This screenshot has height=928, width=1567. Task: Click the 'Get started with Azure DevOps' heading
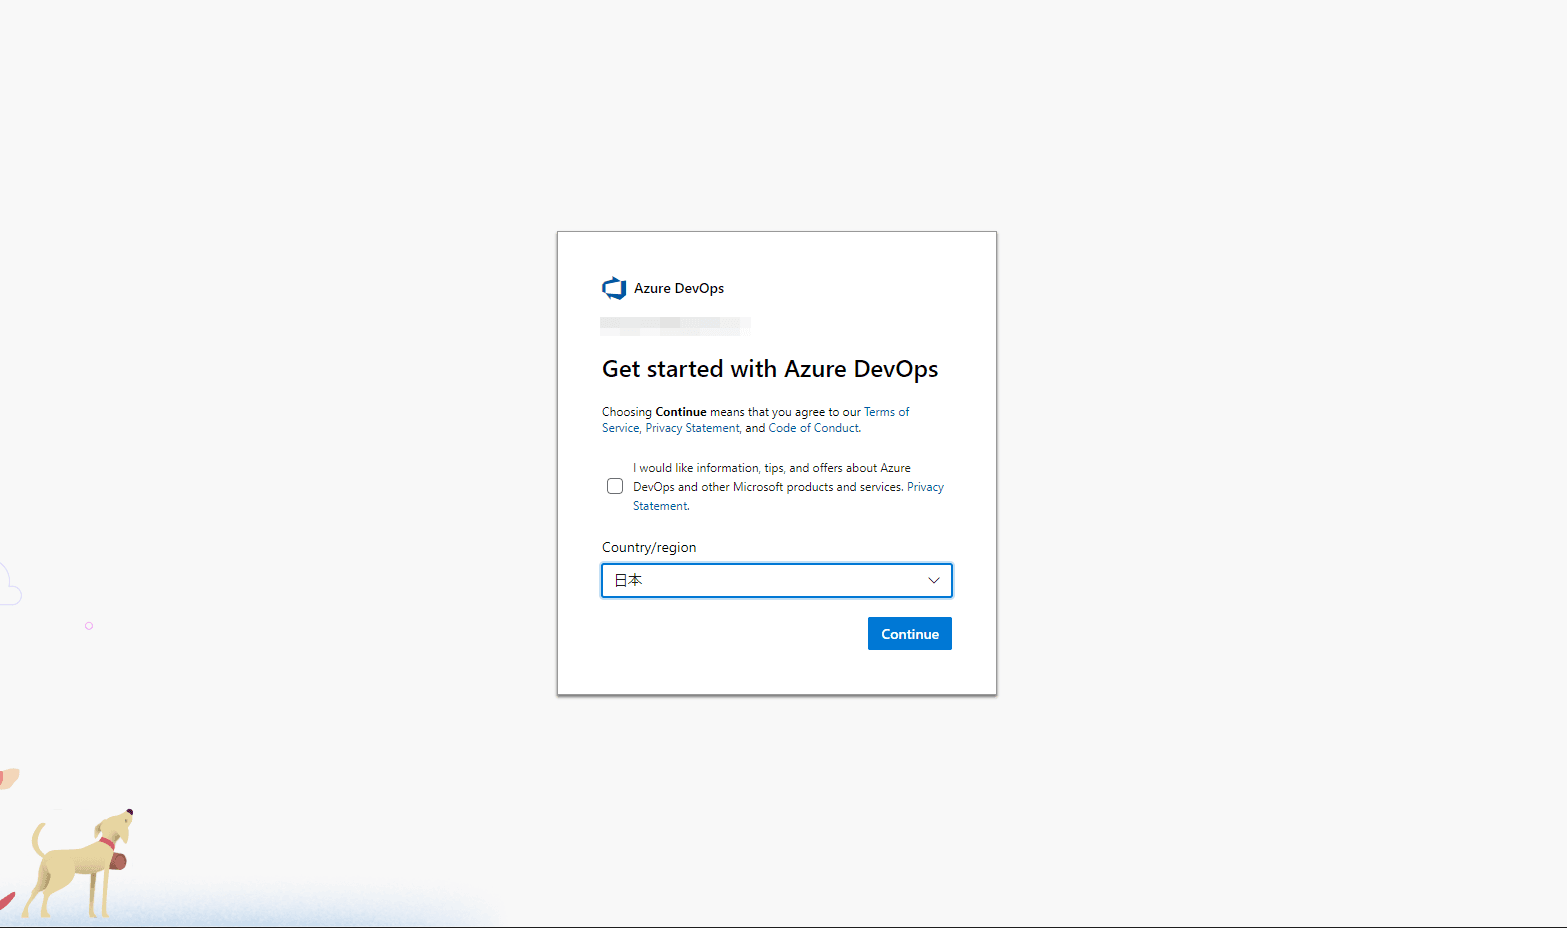(769, 369)
